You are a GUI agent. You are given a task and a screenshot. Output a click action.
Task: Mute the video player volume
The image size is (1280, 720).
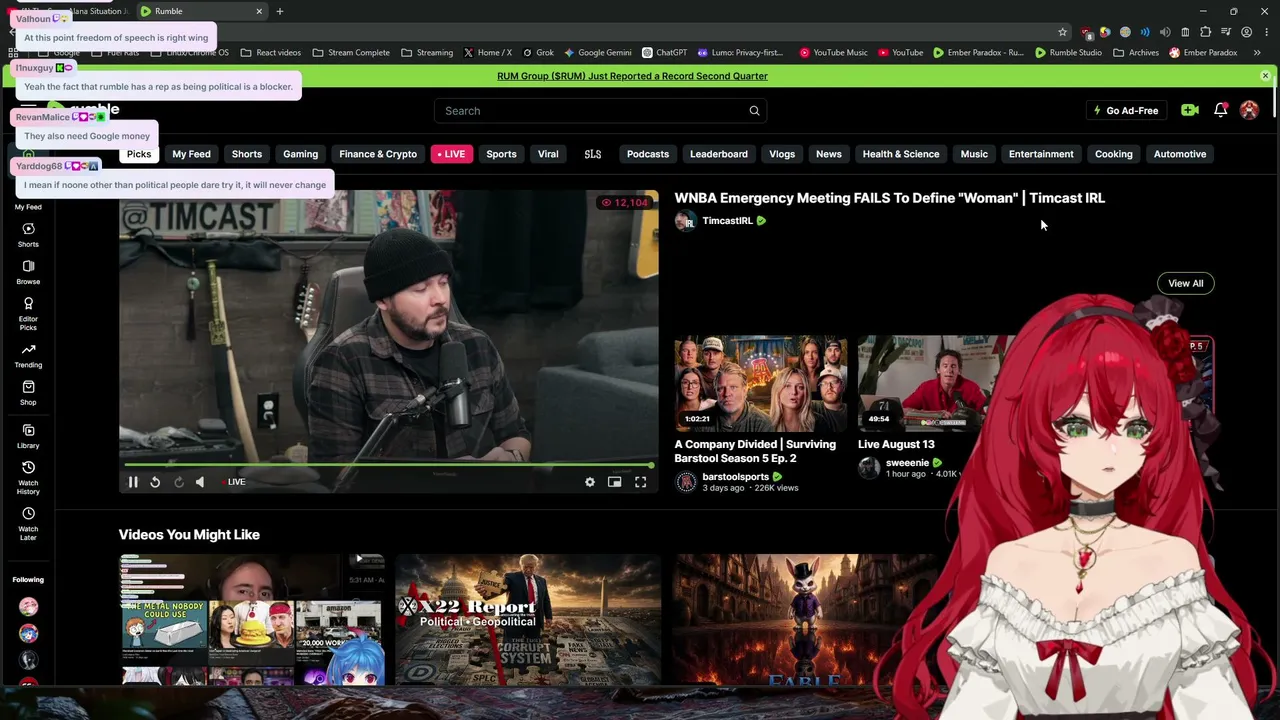click(x=200, y=482)
